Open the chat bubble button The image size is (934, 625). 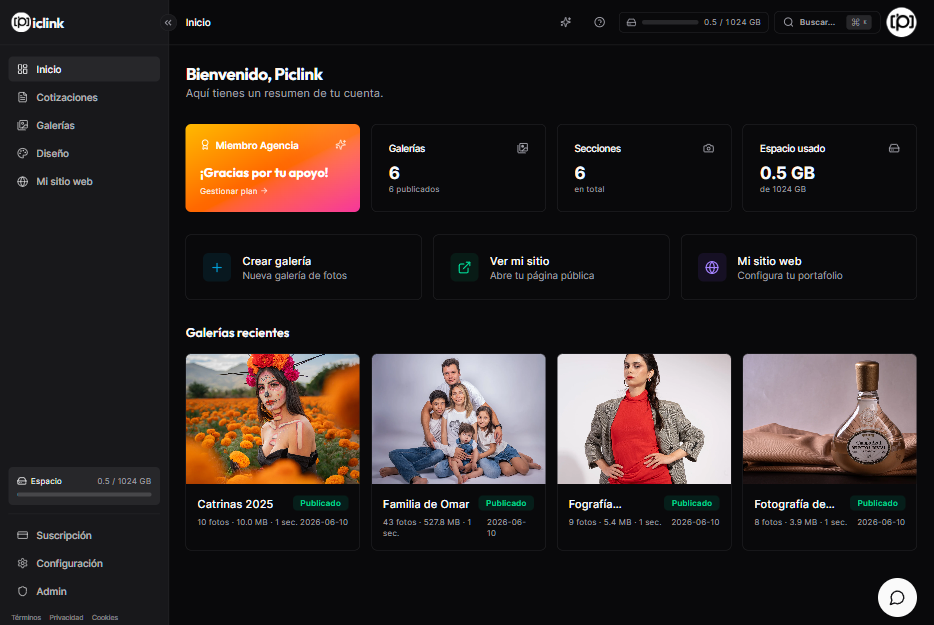click(897, 597)
